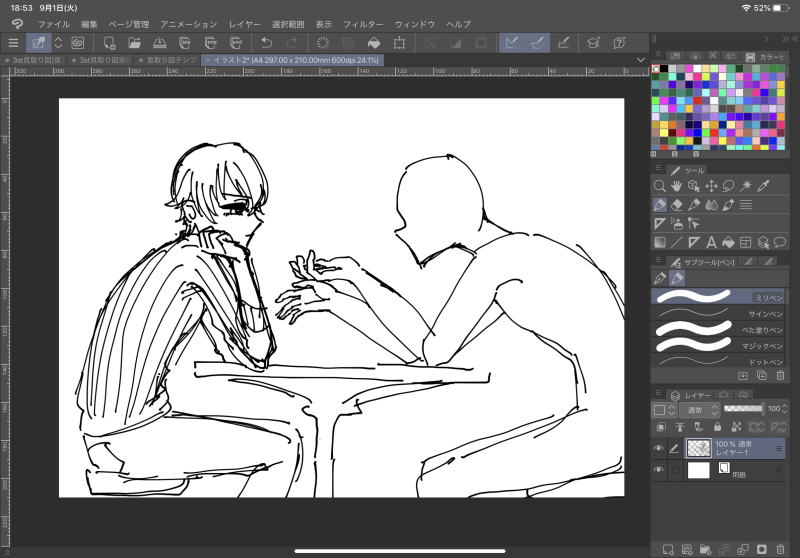The image size is (800, 558).
Task: Click the Clear selection dotted circle icon
Action: tap(323, 43)
